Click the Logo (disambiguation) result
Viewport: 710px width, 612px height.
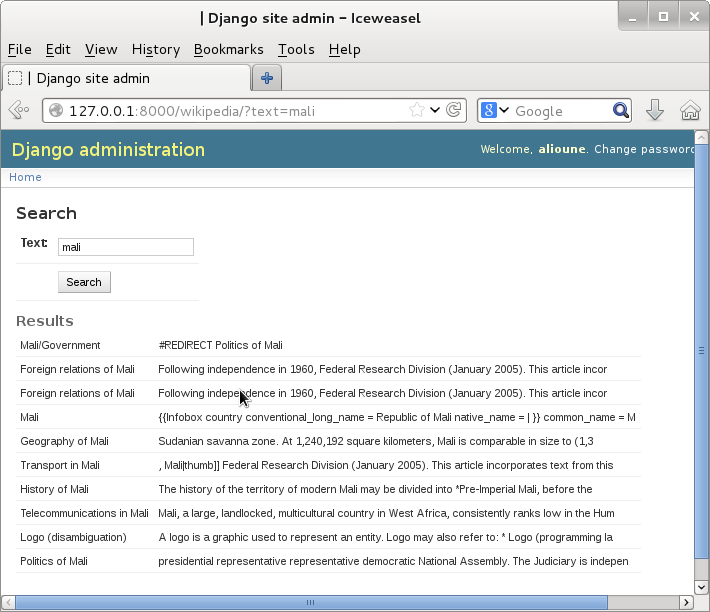point(73,537)
